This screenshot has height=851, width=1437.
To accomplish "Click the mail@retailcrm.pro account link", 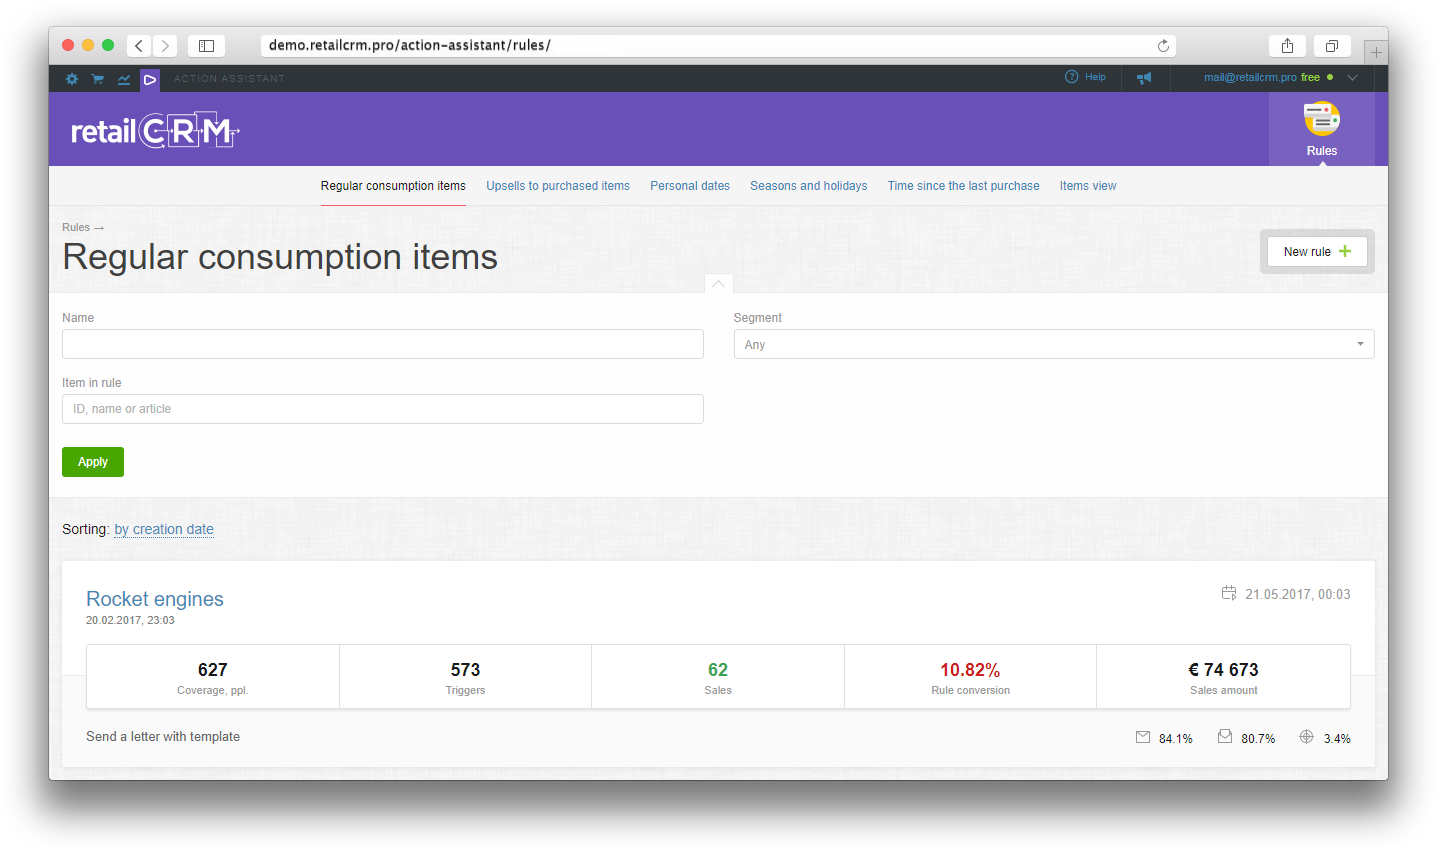I will coord(1250,77).
